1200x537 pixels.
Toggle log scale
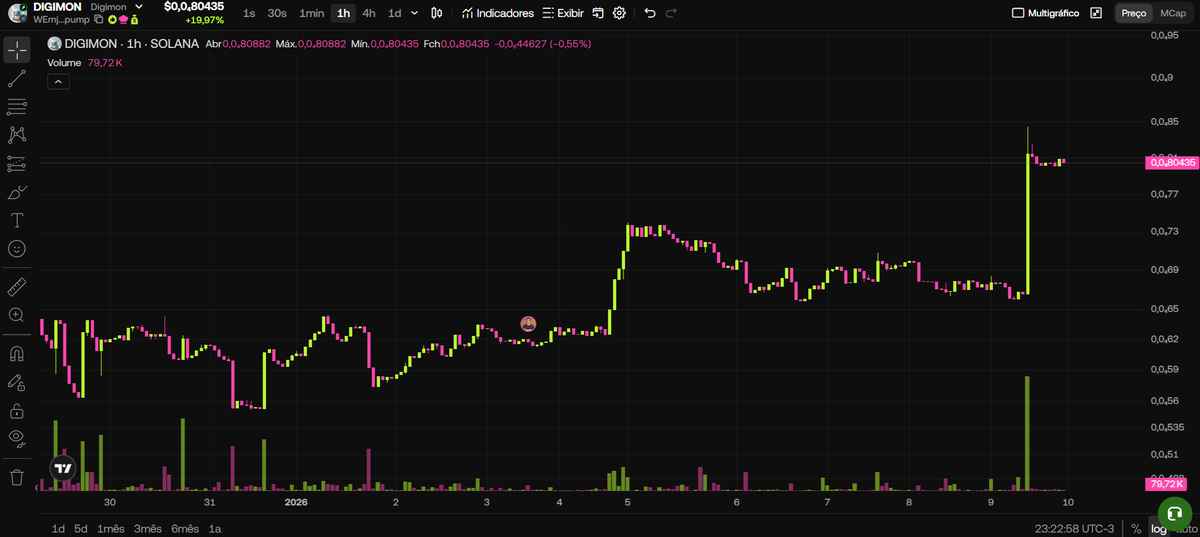1158,528
